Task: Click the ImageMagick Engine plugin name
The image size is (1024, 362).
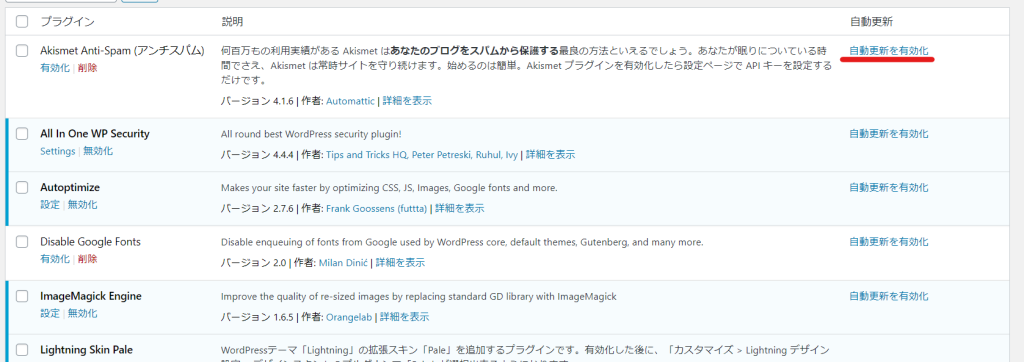Action: coord(91,296)
